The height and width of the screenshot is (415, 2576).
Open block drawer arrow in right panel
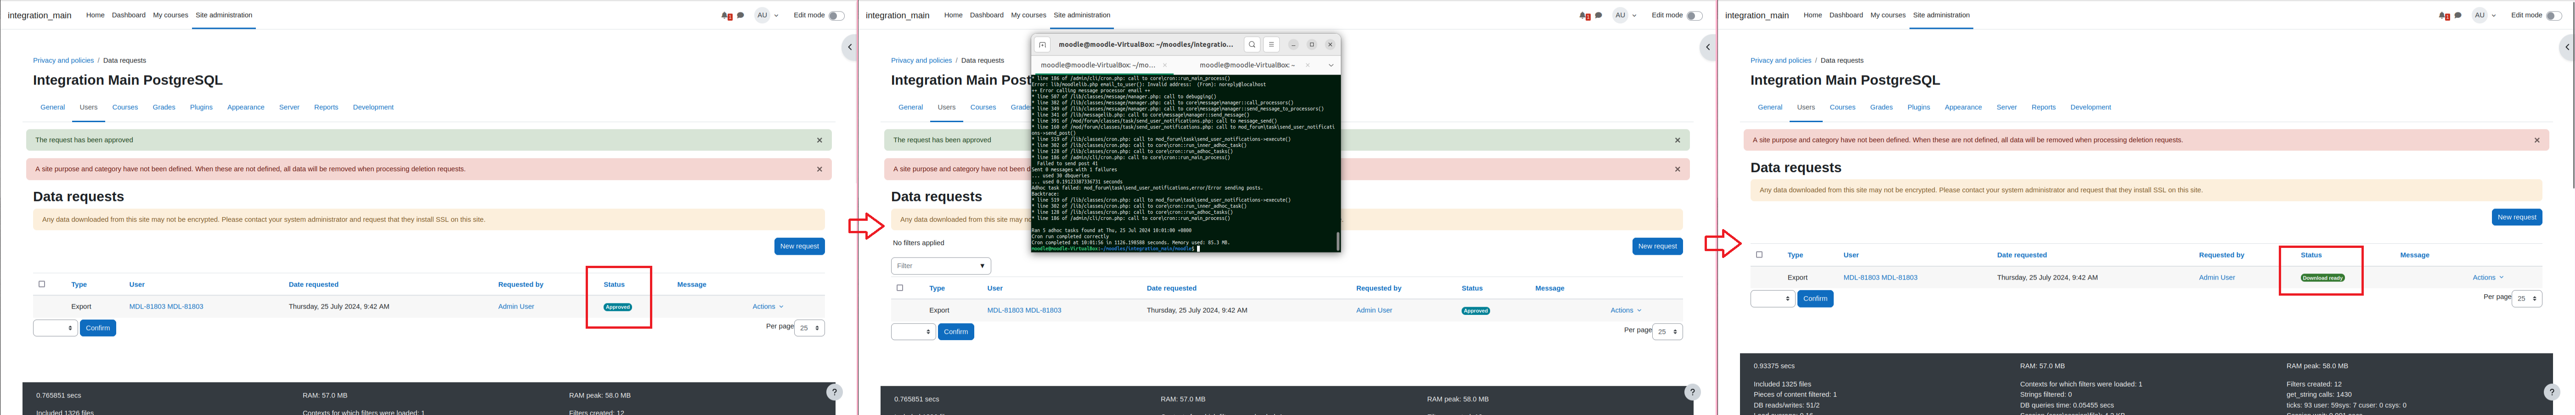point(2567,47)
